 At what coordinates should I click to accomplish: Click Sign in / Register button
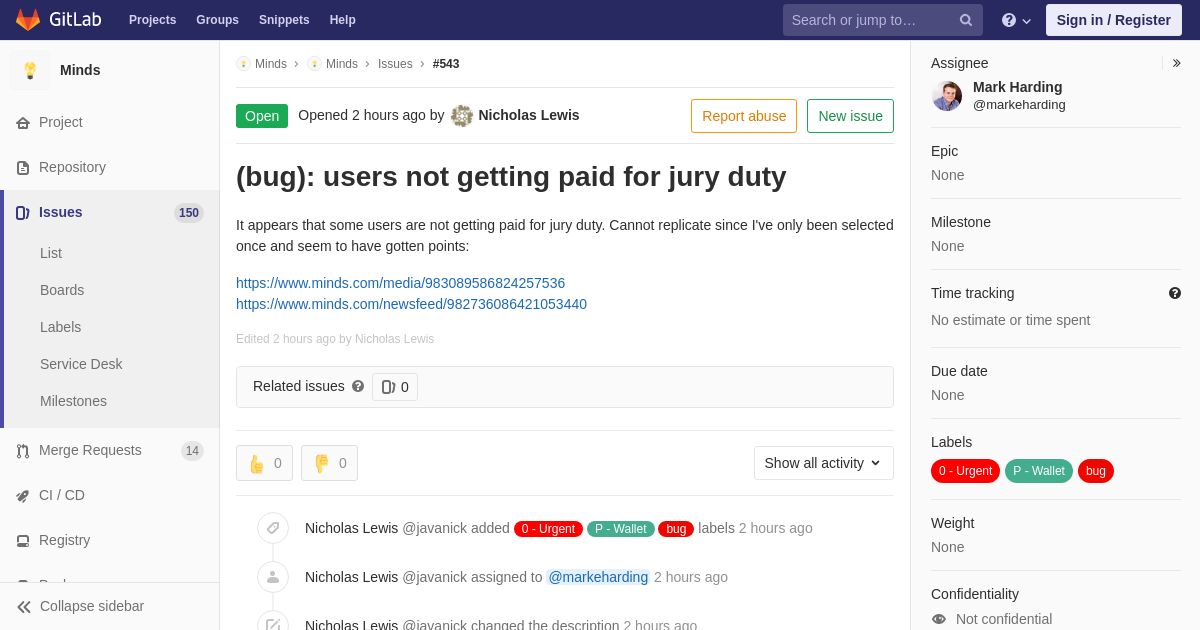coord(1114,20)
